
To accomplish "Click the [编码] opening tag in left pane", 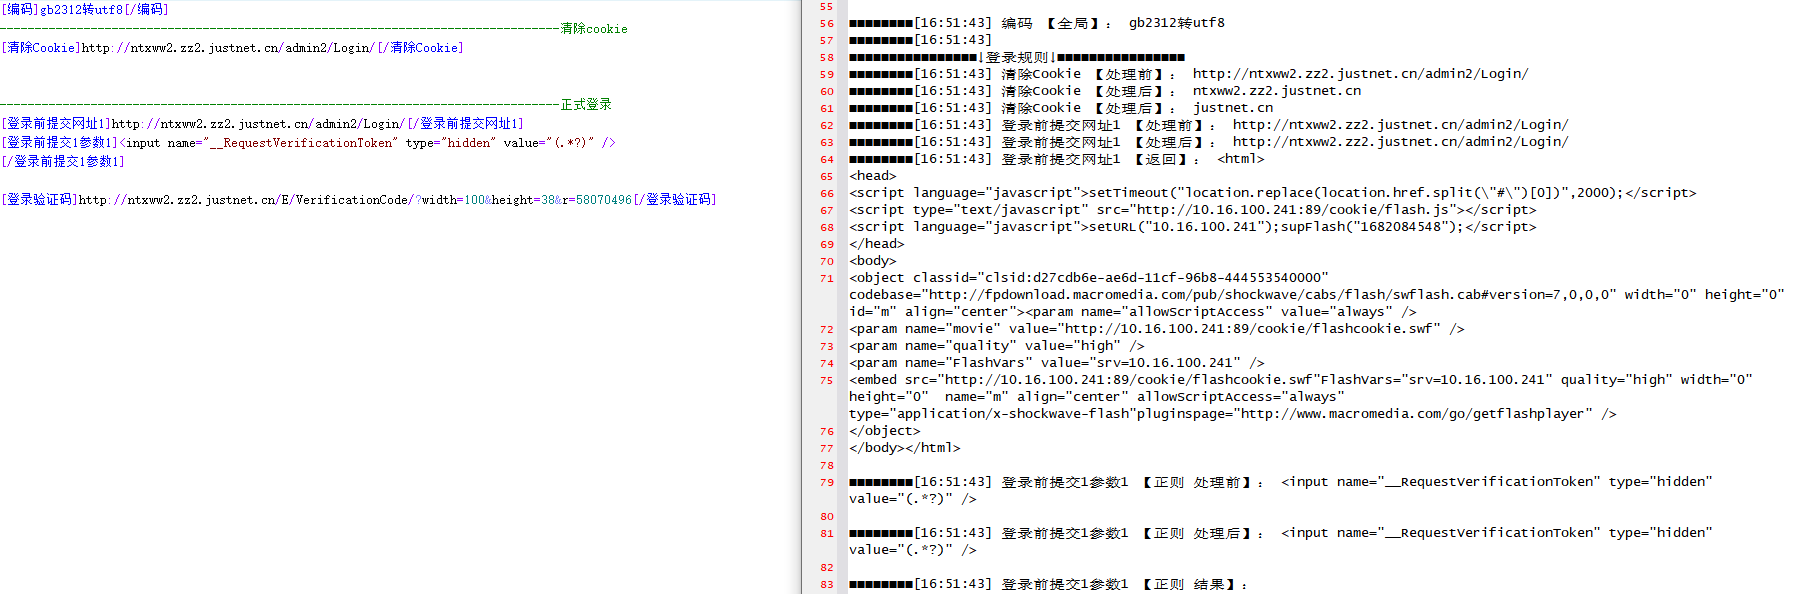I will click(x=20, y=10).
